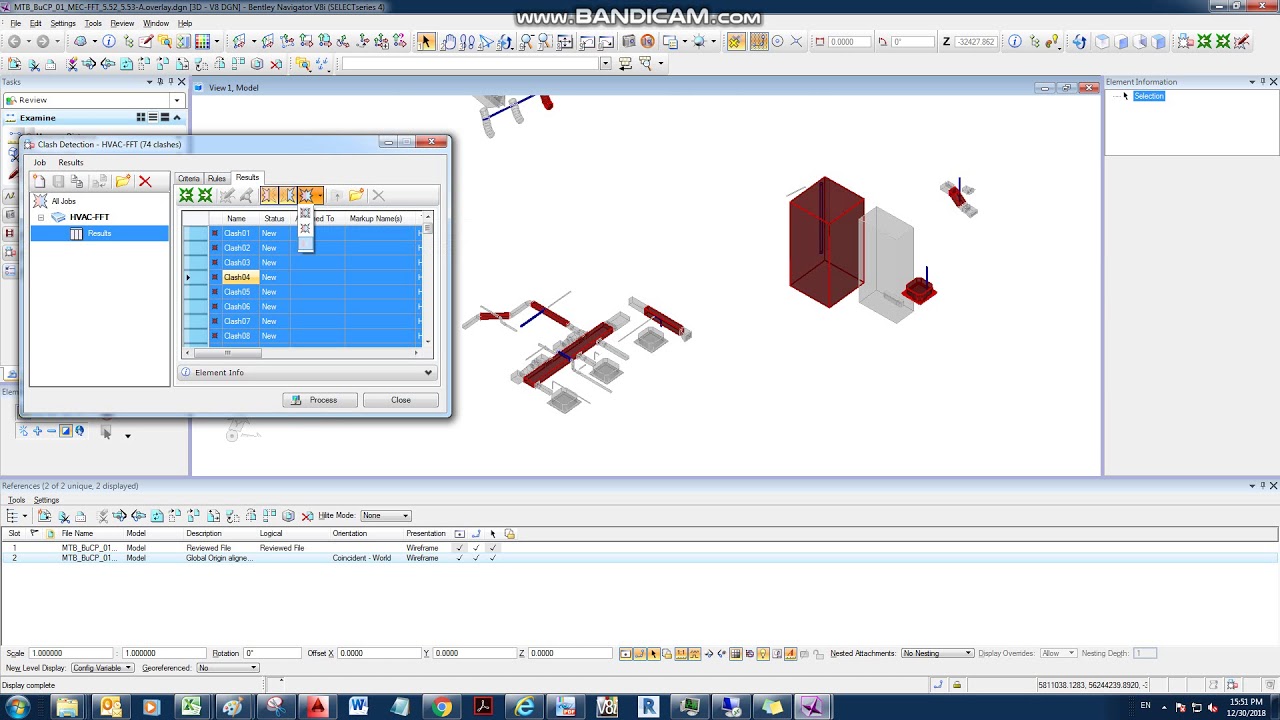The width and height of the screenshot is (1280, 720).
Task: Open yellow folder icon in Results toolbar
Action: (356, 195)
